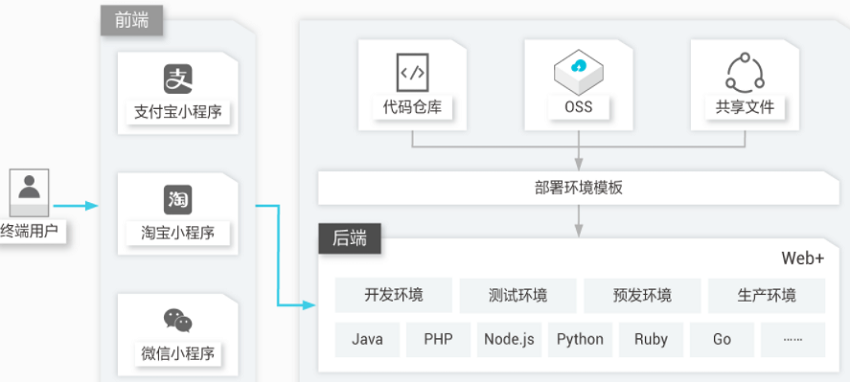Image resolution: width=850 pixels, height=382 pixels.
Task: Choose the PHP language box
Action: [439, 340]
